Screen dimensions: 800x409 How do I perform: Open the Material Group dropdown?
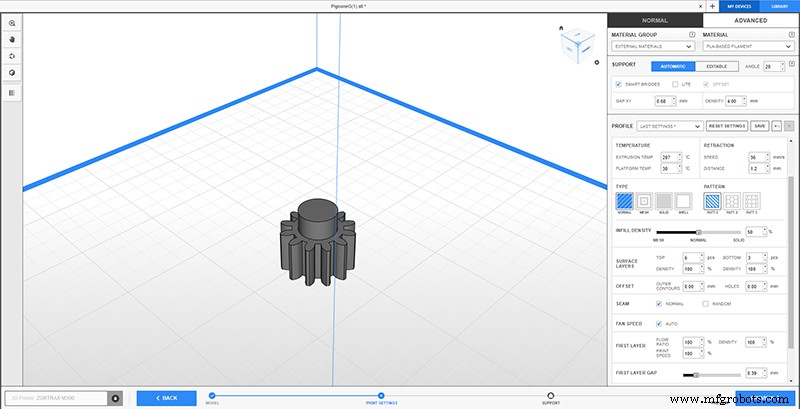click(x=652, y=46)
